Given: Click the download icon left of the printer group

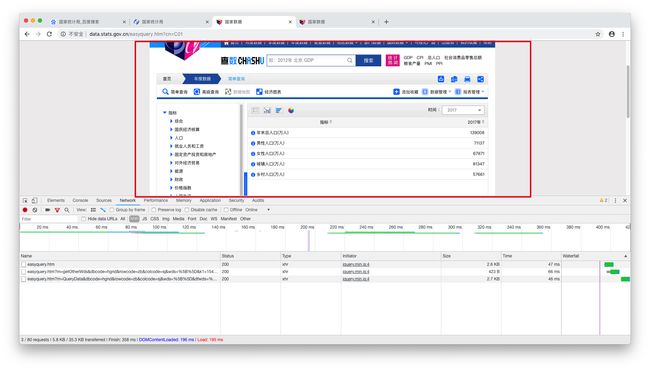Looking at the screenshot, I should [x=441, y=79].
